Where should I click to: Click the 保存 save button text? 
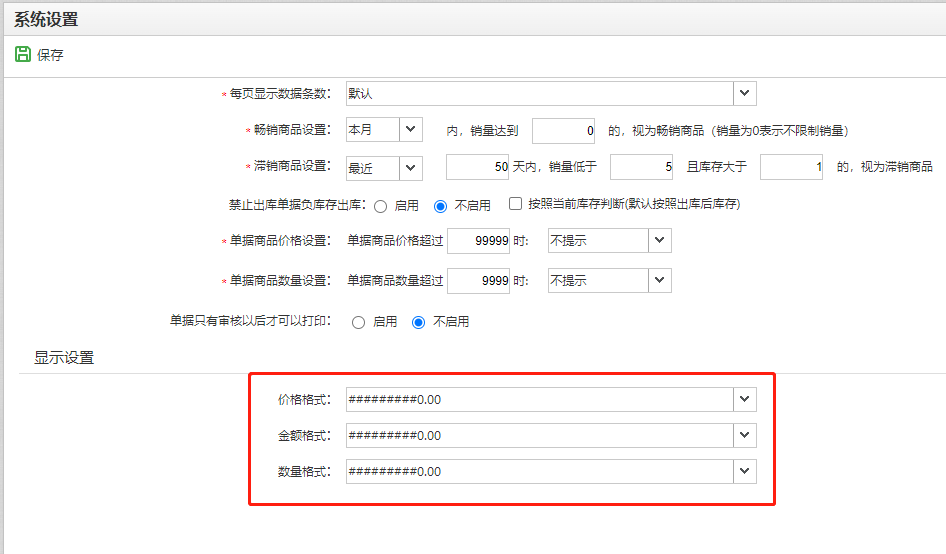(50, 55)
